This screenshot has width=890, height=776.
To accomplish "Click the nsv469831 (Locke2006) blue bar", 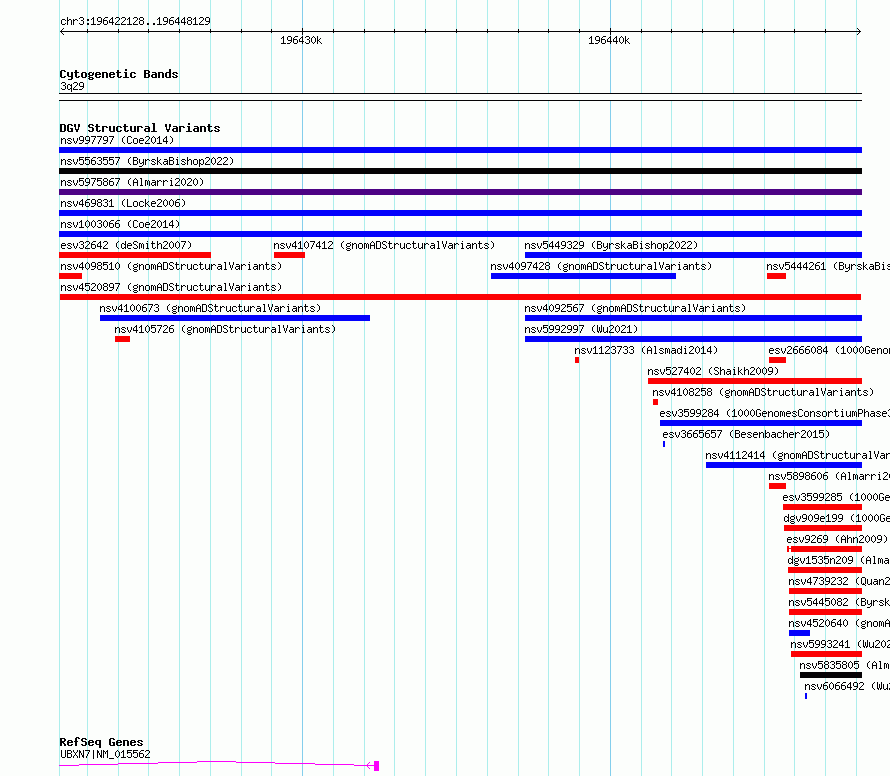I will [460, 213].
